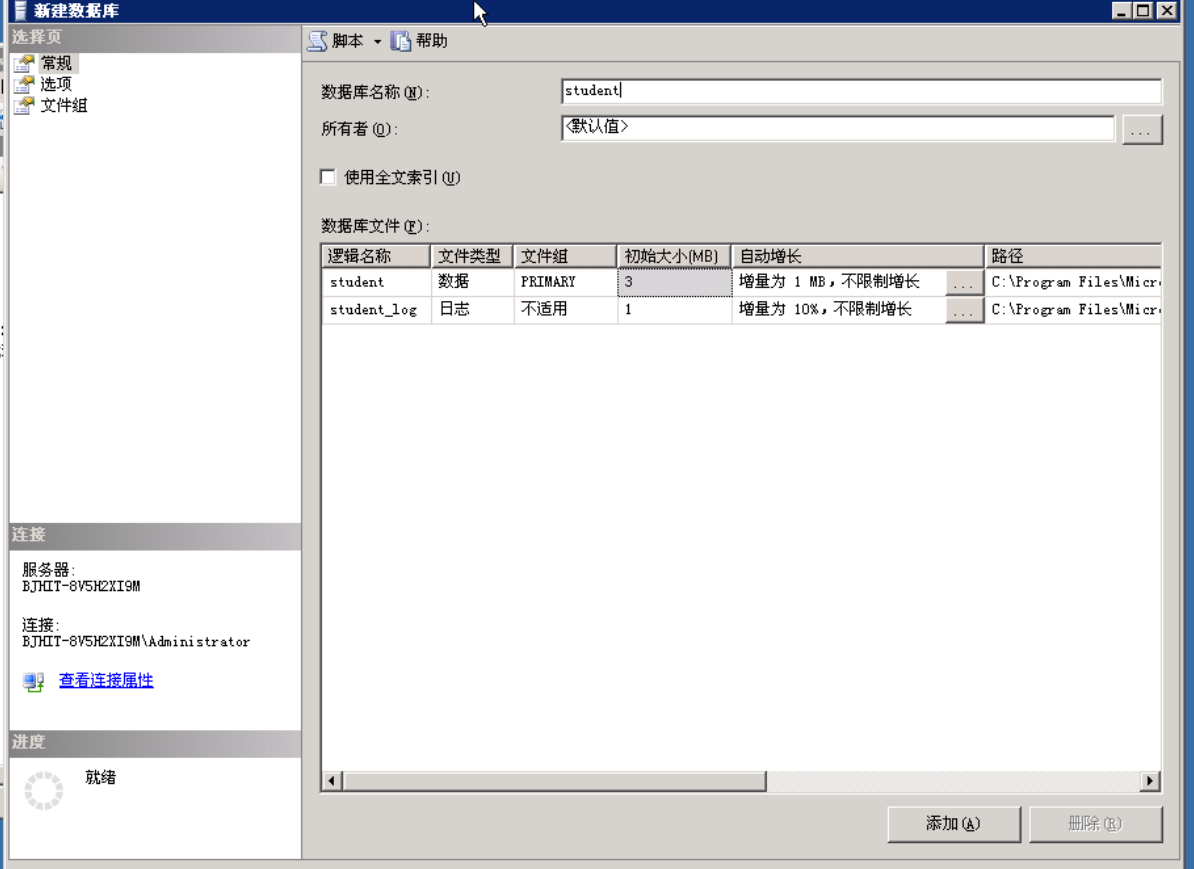Click the new database window title icon
Viewport: 1194px width, 869px height.
21,11
